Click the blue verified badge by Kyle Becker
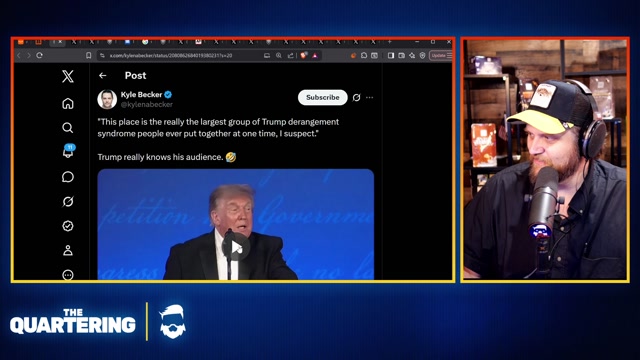This screenshot has height=360, width=640. pyautogui.click(x=168, y=95)
